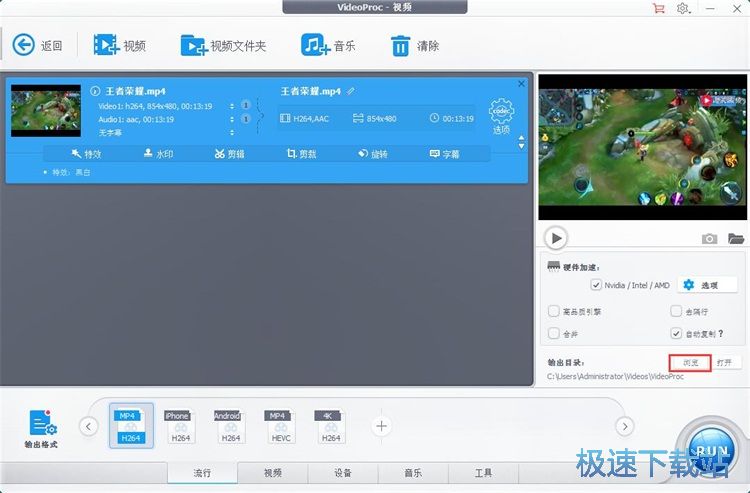The width and height of the screenshot is (750, 493).
Task: Add a new format with plus button
Action: [381, 426]
